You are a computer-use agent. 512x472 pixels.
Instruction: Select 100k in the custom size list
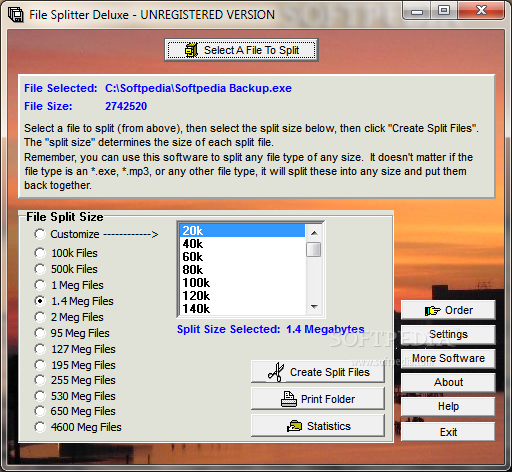click(242, 283)
